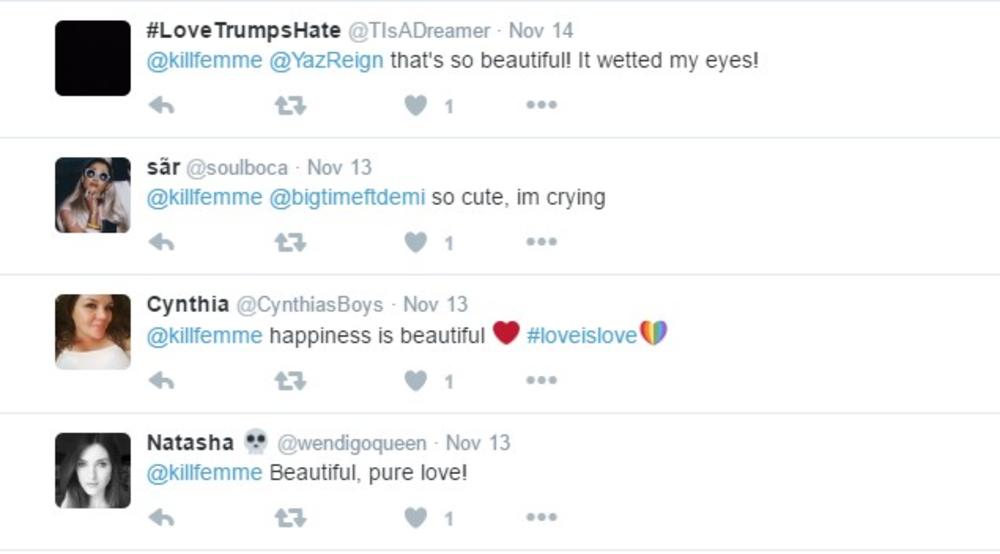Retweet sãr's "so cute" tweet
This screenshot has width=1000, height=554.
(290, 242)
